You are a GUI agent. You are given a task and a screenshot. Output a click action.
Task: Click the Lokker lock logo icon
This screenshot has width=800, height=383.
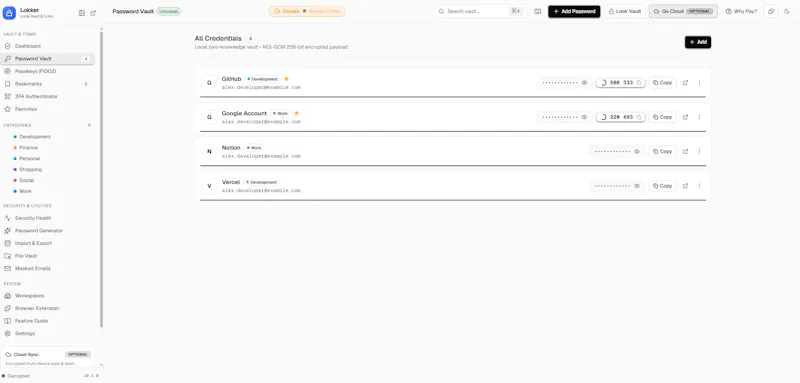[9, 13]
